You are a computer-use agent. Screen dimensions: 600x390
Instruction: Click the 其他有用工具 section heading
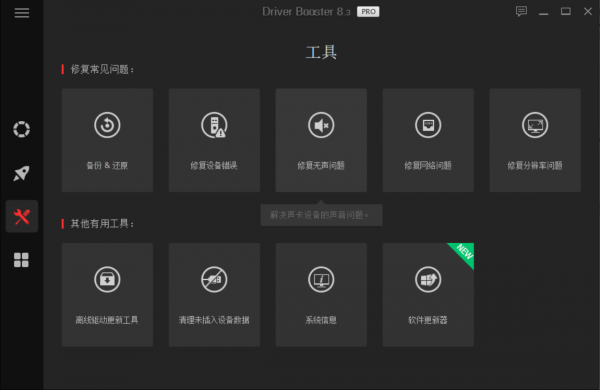coord(102,224)
